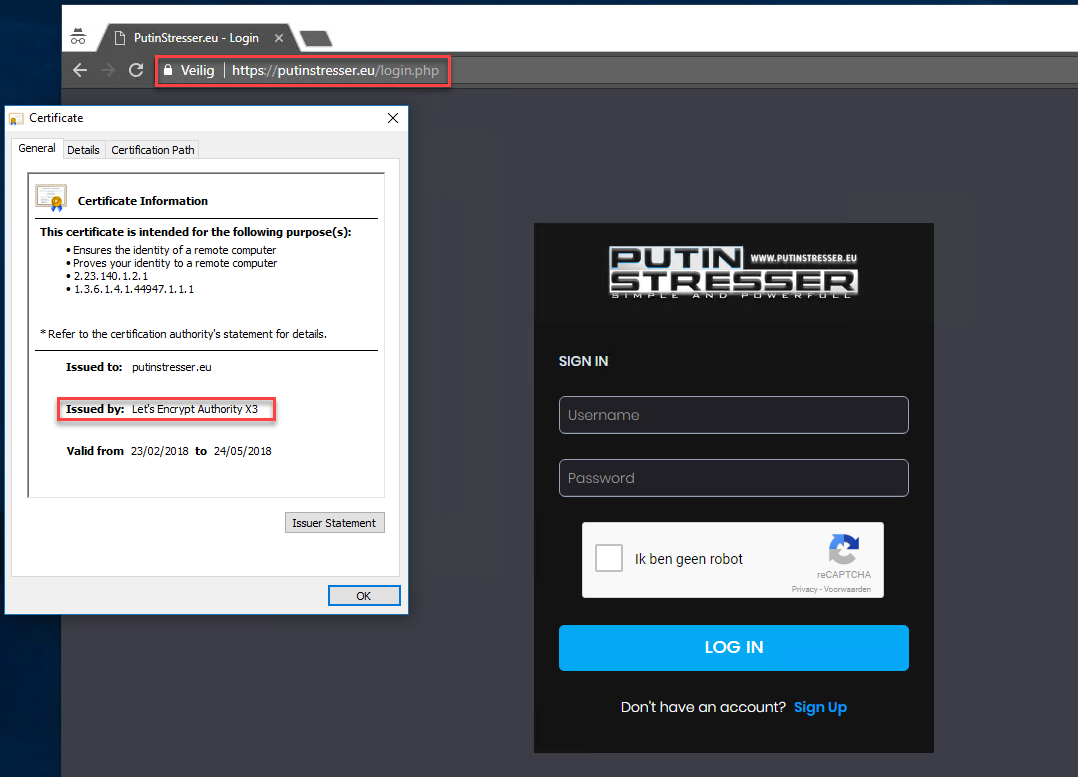Open the Certification Path tab

[153, 150]
